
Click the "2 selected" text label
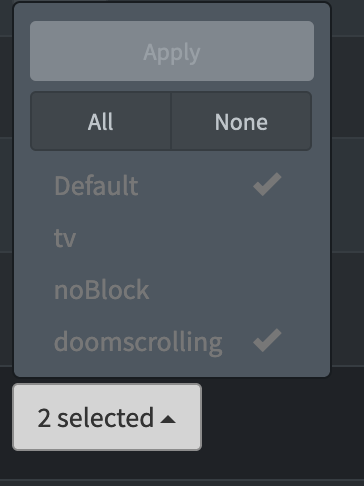point(95,418)
